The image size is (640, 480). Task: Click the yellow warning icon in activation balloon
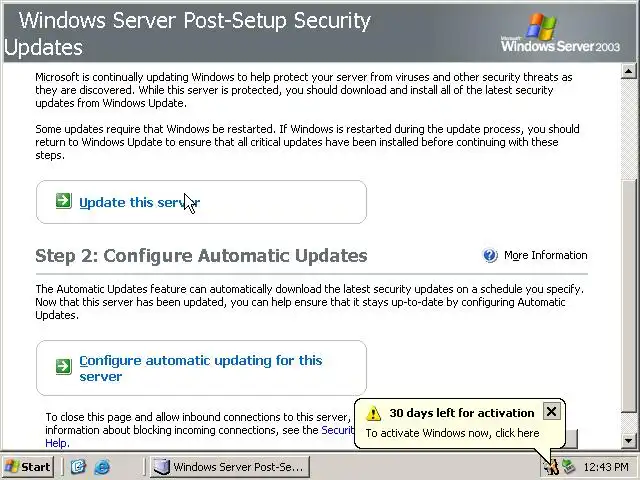pyautogui.click(x=373, y=413)
